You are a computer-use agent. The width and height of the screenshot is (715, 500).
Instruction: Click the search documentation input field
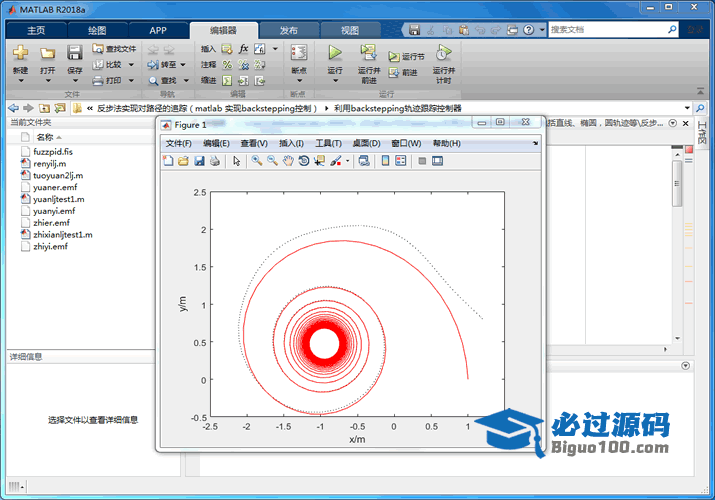coord(607,30)
